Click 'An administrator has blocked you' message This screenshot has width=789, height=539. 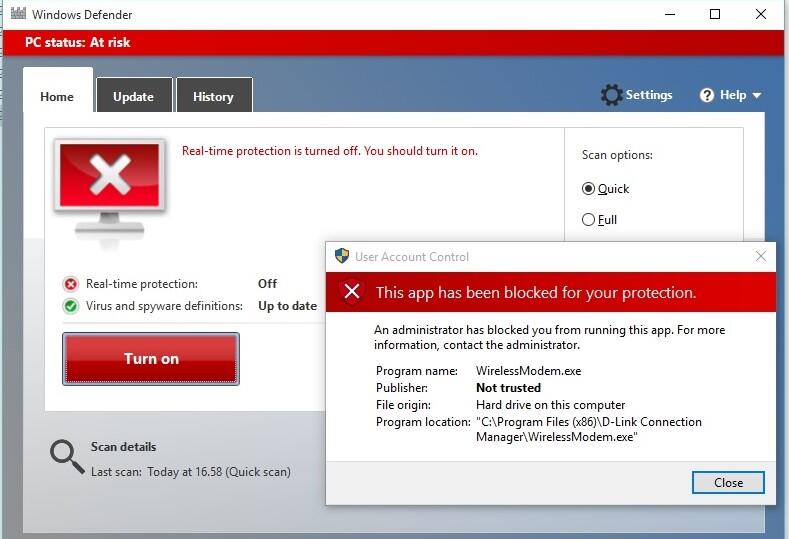click(549, 337)
